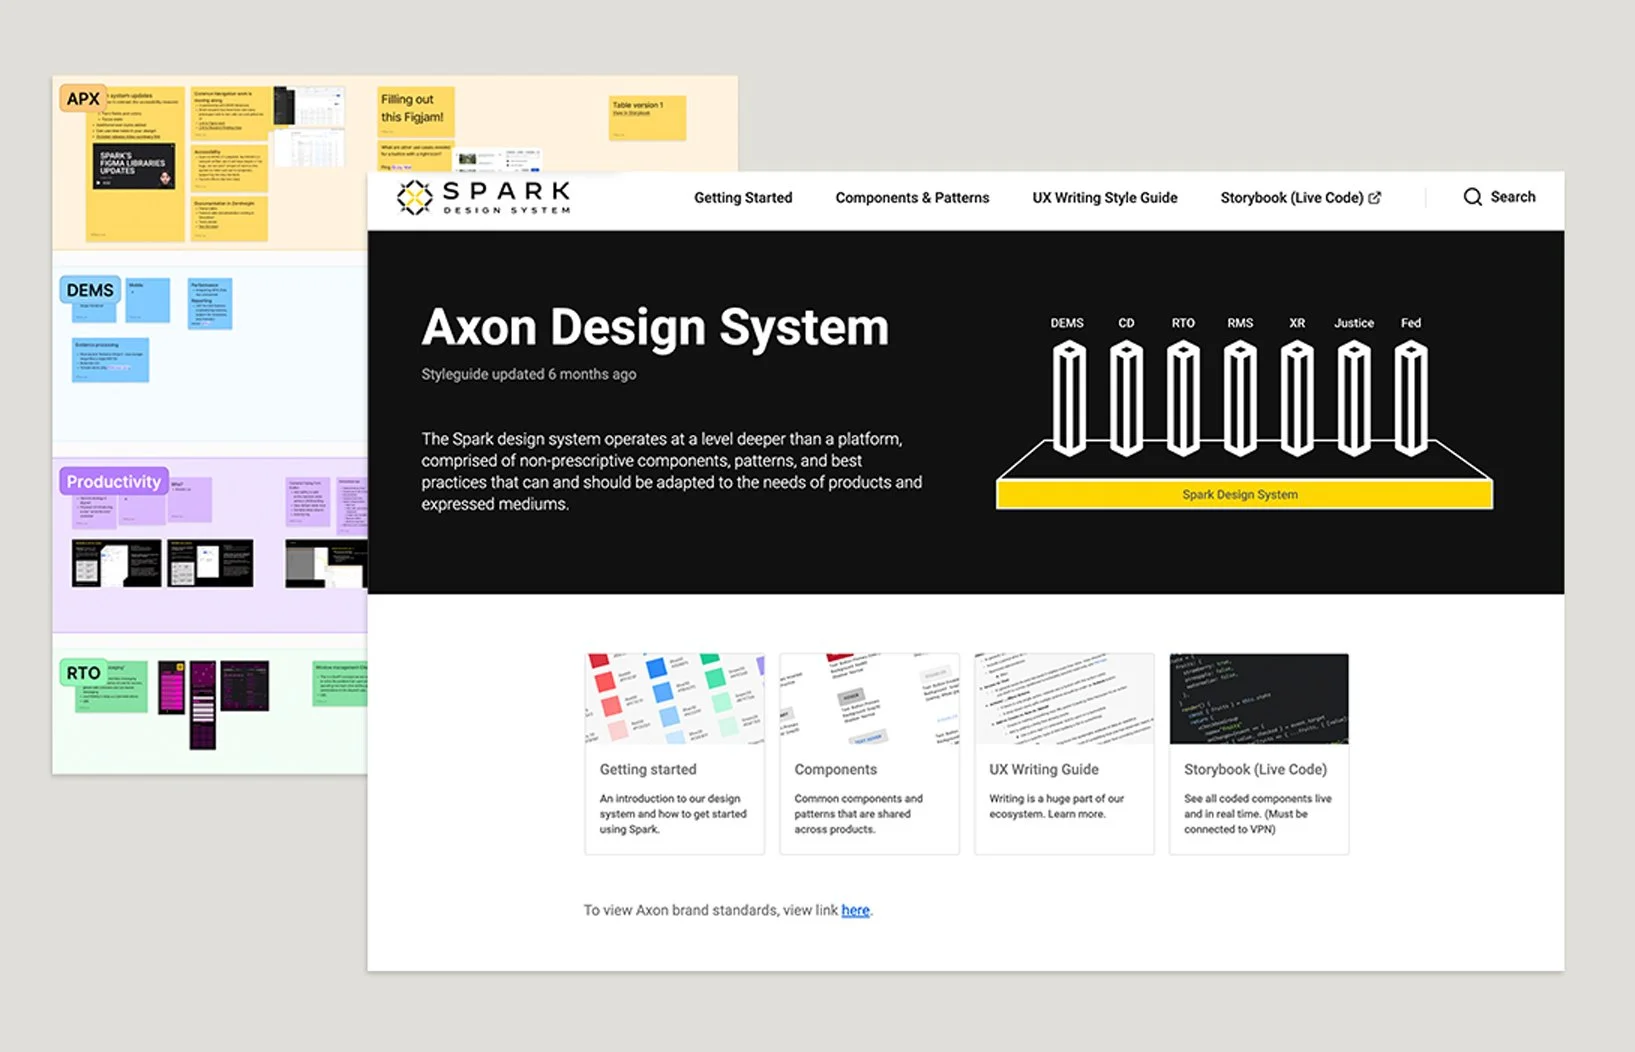Viewport: 1635px width, 1052px height.
Task: Click the 'UX Writing Guide' card title
Action: click(x=1043, y=769)
